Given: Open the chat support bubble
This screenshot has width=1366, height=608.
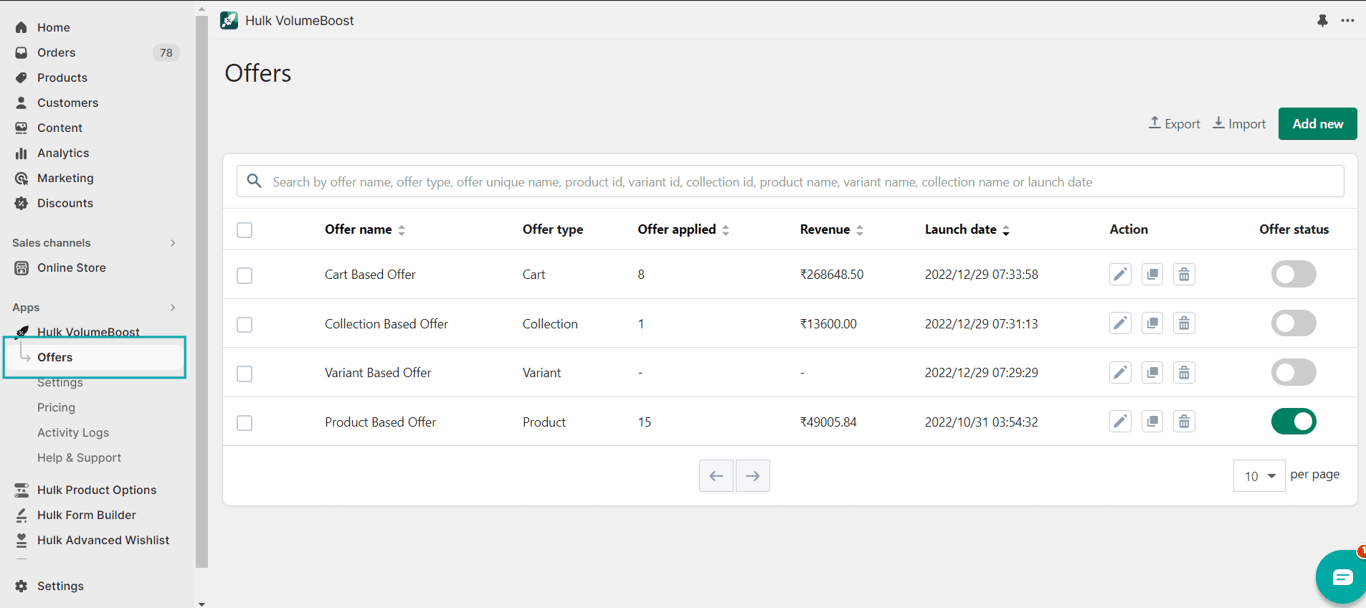Looking at the screenshot, I should [x=1341, y=577].
